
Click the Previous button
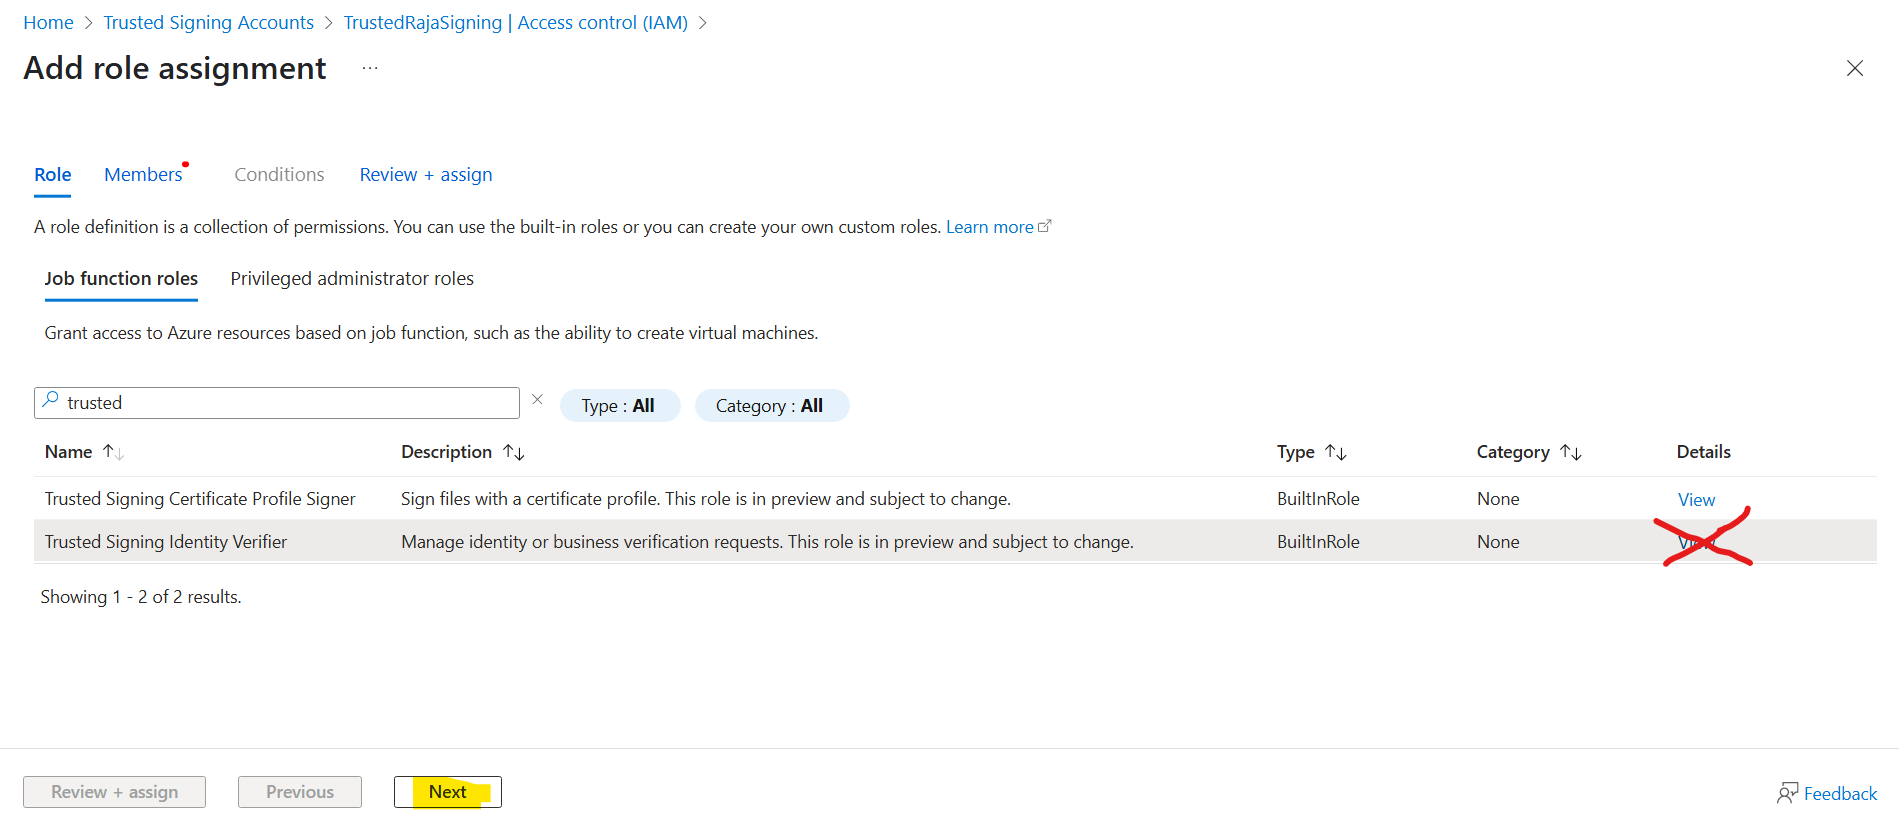300,792
